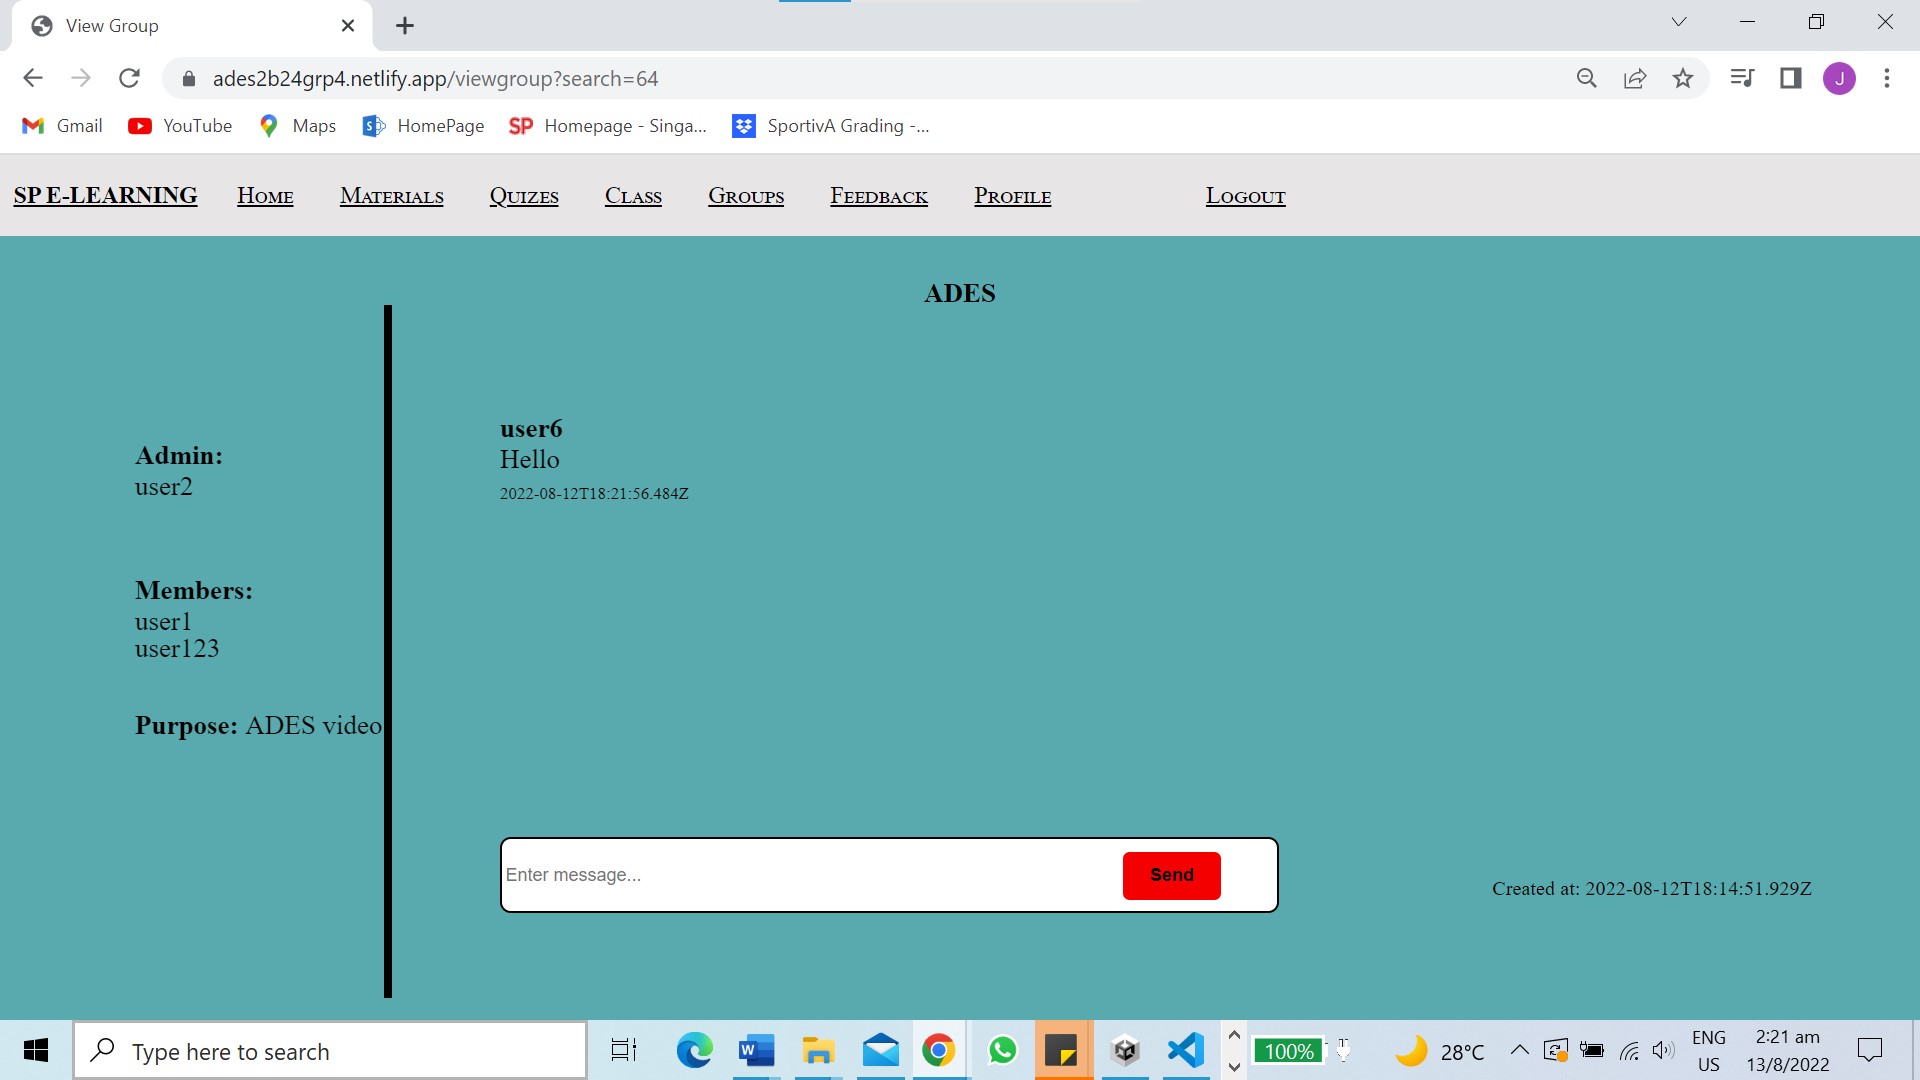Open a new browser tab
1920x1080 pixels.
point(405,26)
